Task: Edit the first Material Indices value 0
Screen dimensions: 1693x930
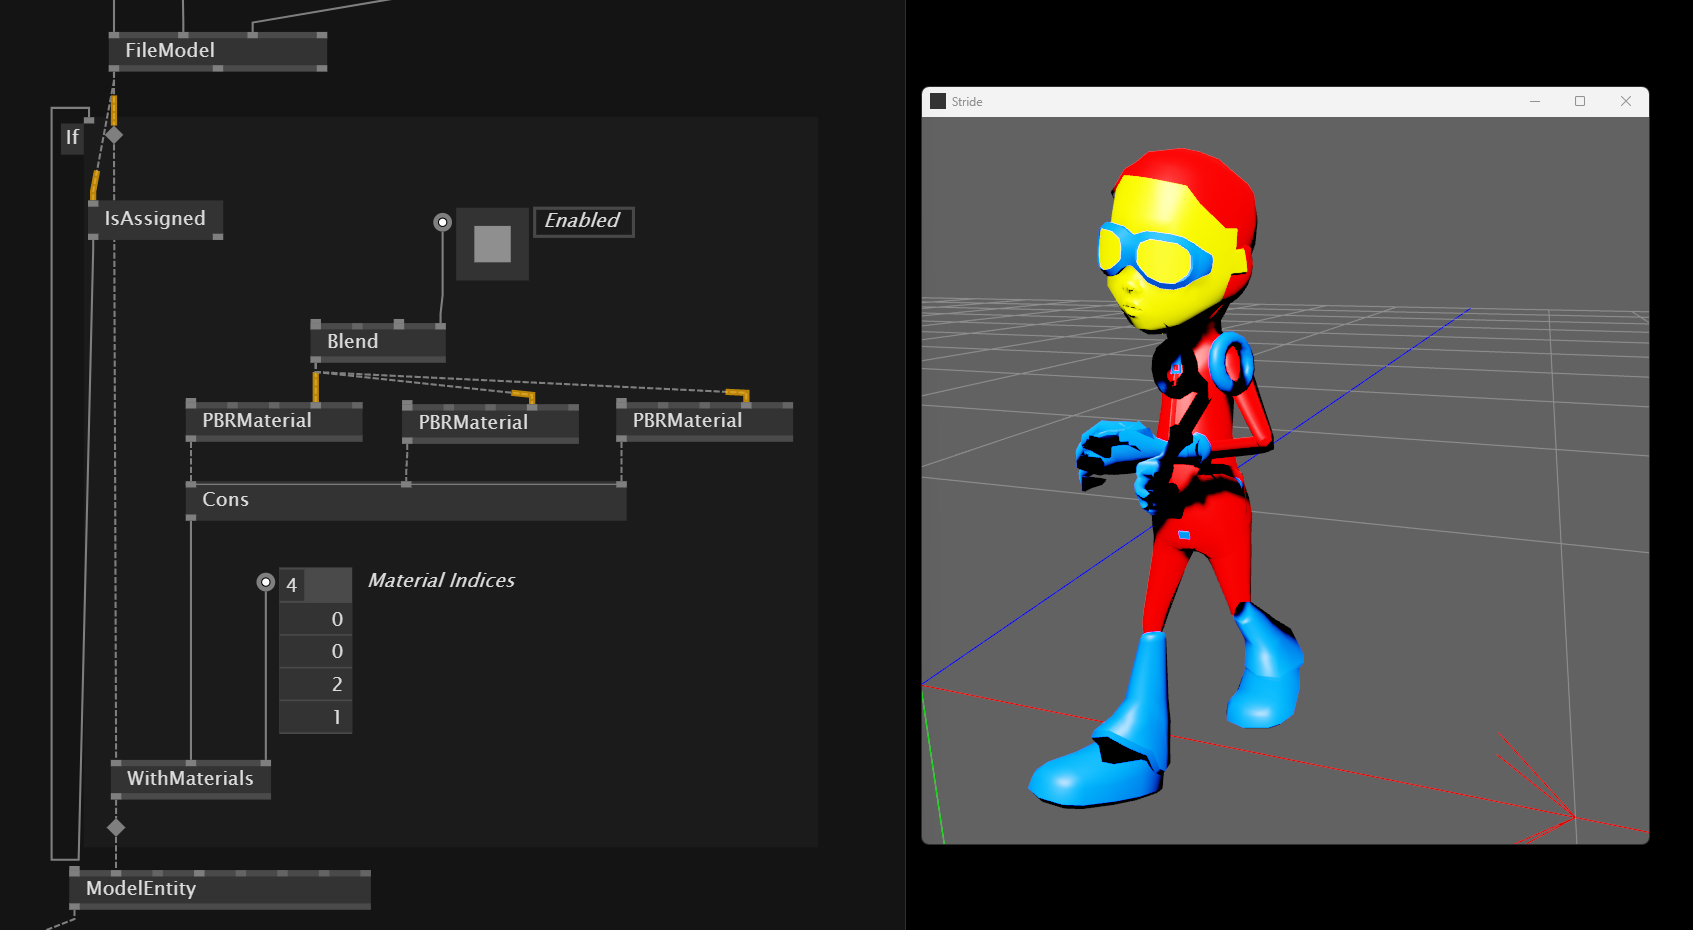Action: (315, 619)
